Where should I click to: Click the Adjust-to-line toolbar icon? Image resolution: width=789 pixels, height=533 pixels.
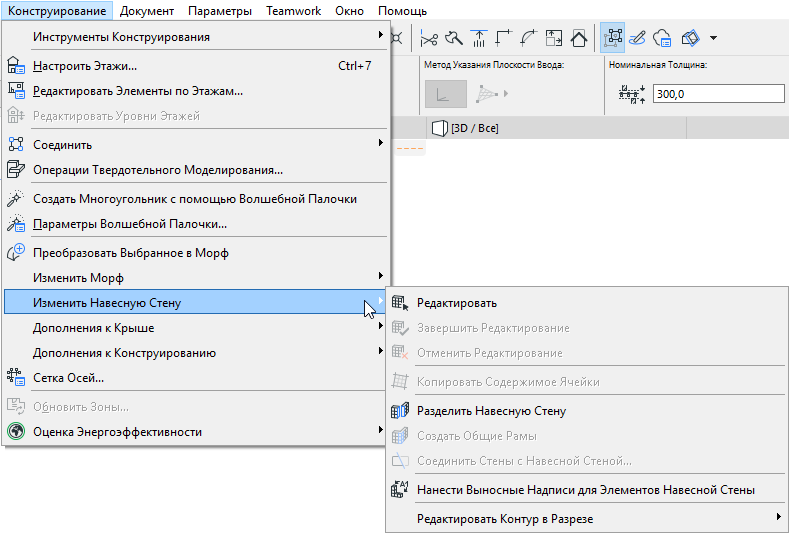(x=479, y=38)
